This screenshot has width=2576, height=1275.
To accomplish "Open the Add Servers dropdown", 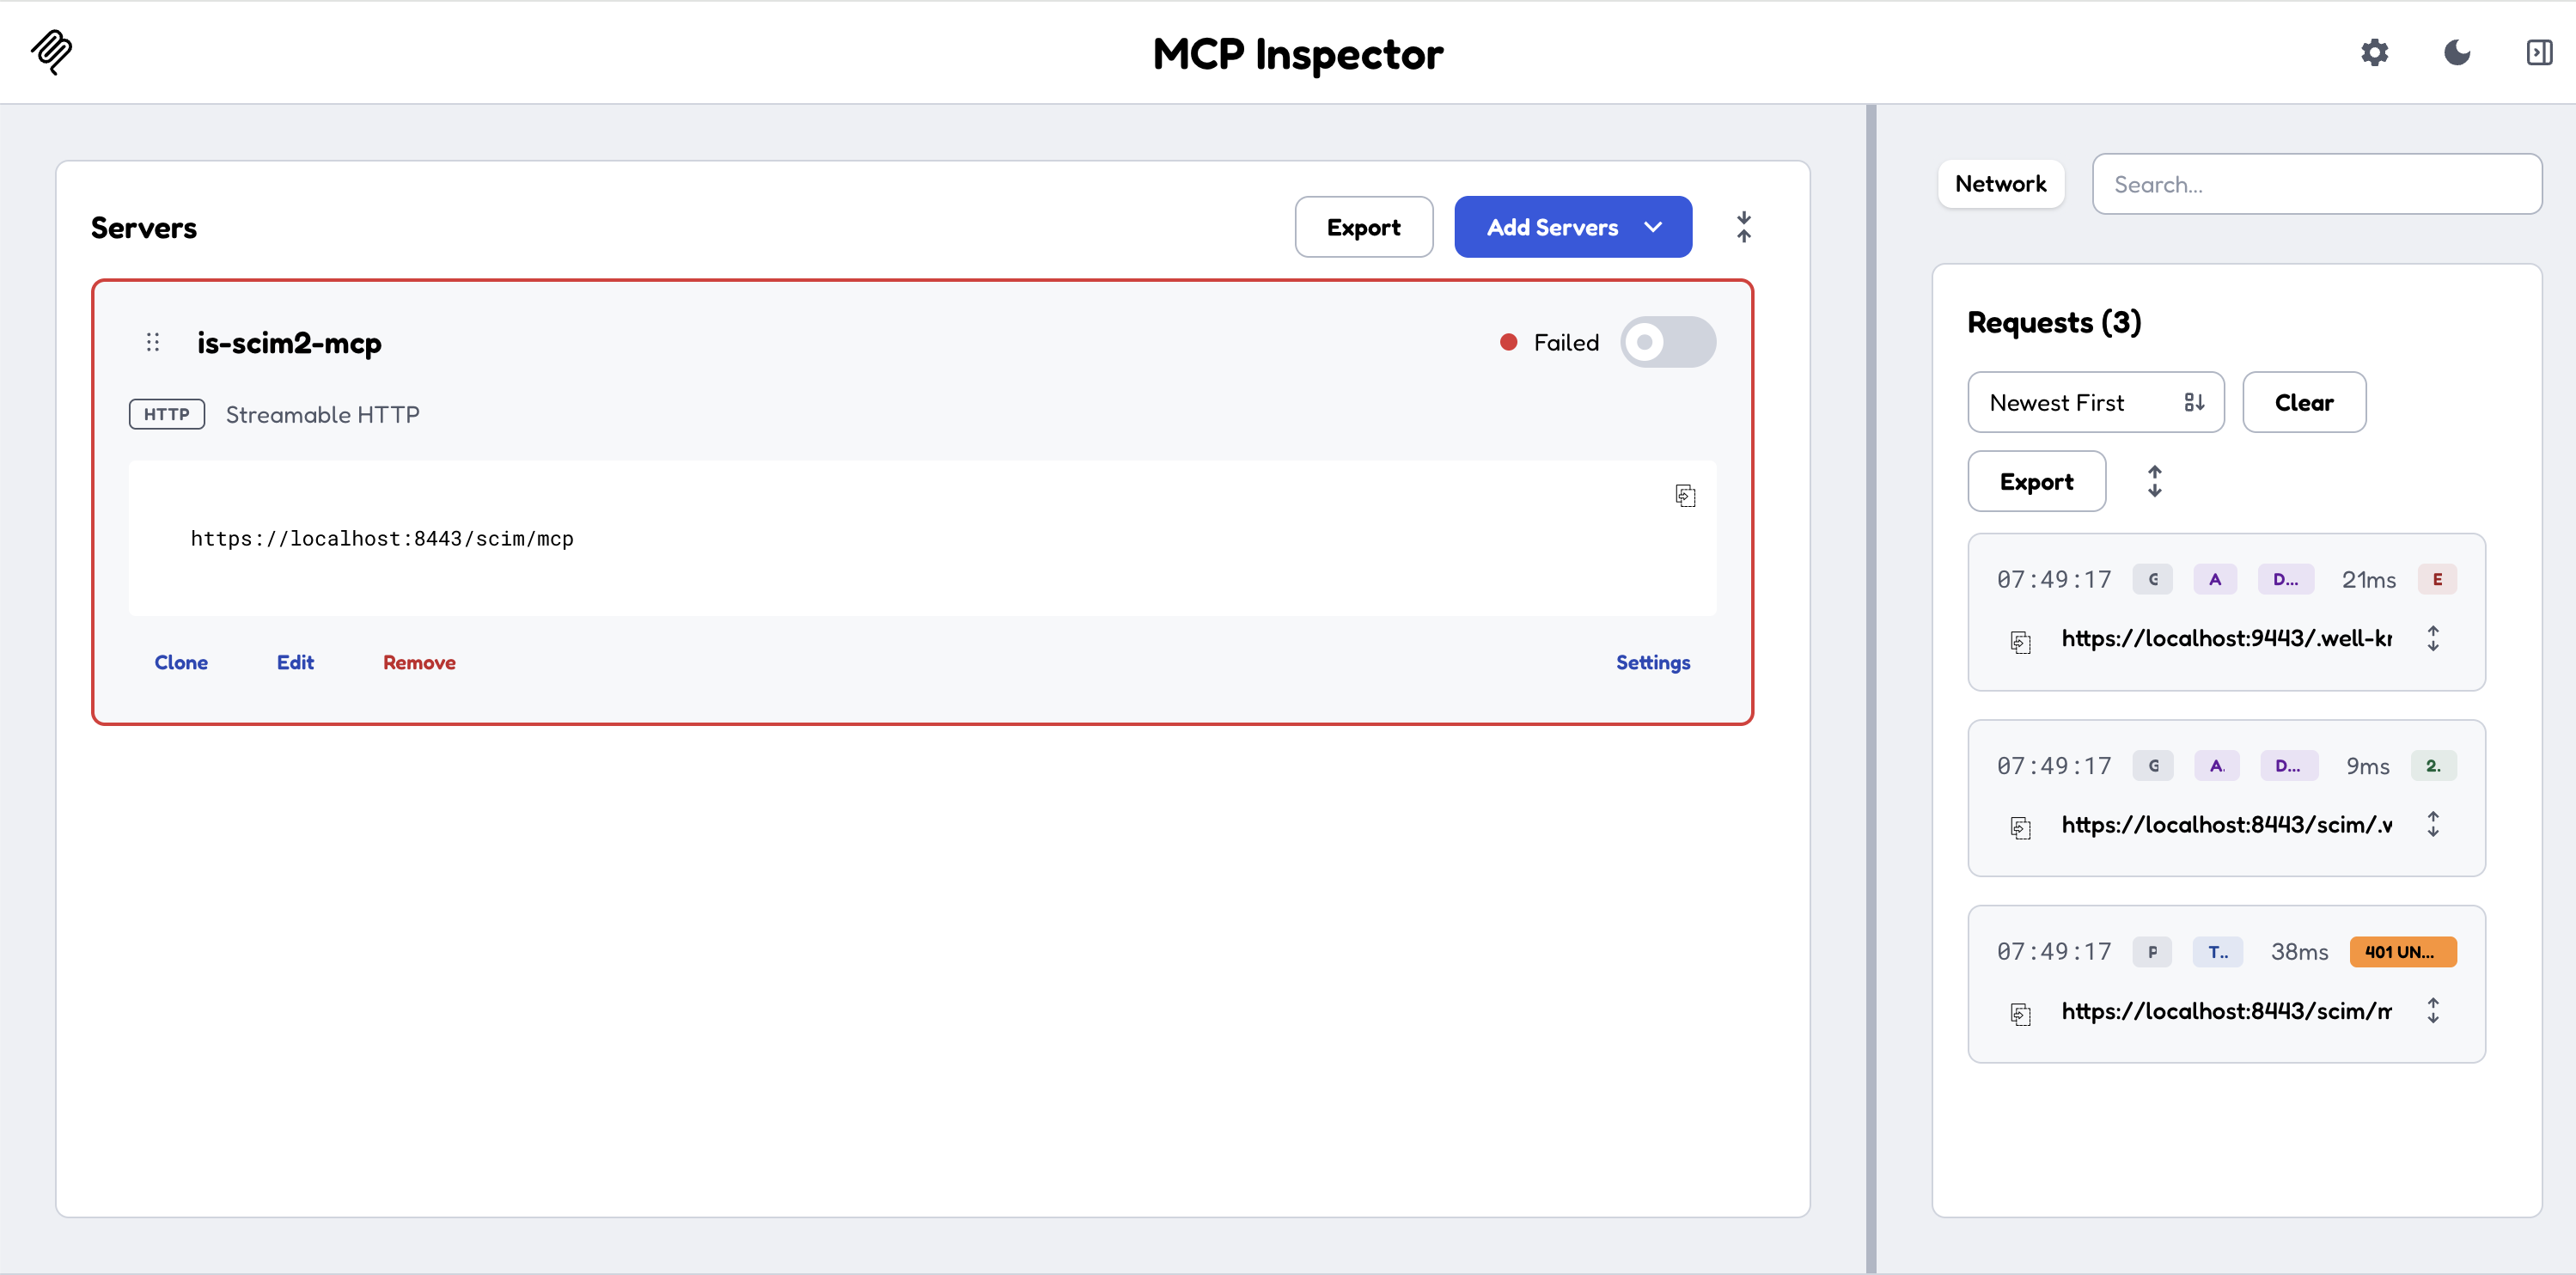I will (x=1572, y=227).
